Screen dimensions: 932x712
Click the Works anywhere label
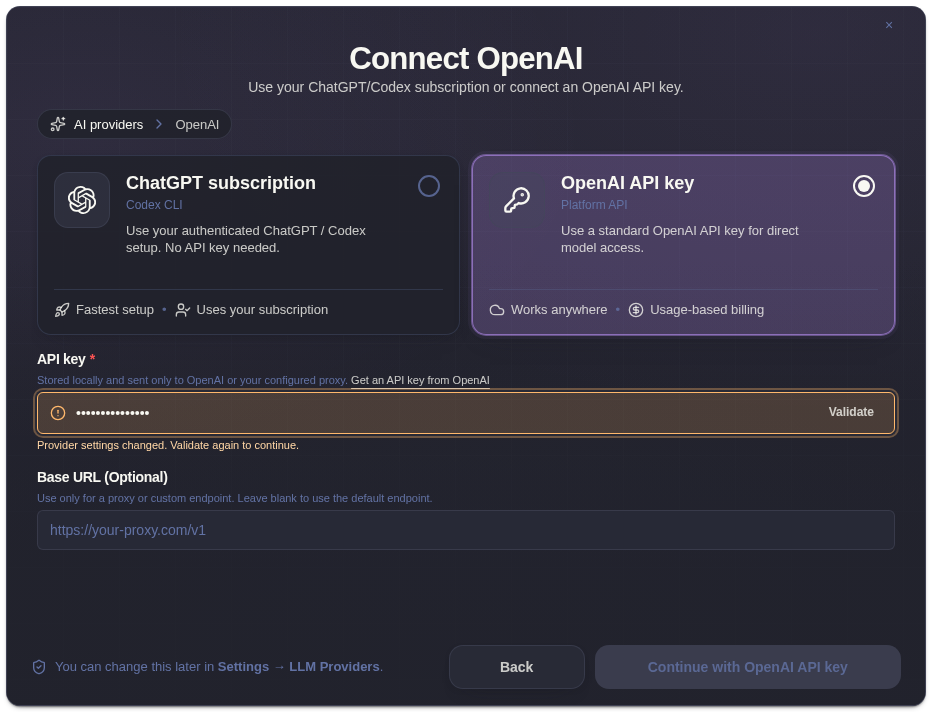(x=559, y=310)
